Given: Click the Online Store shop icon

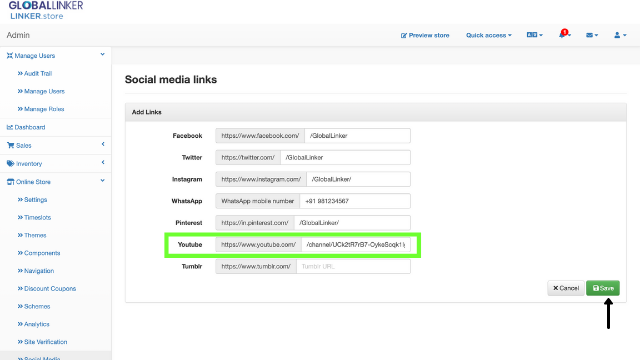Looking at the screenshot, I should point(11,182).
